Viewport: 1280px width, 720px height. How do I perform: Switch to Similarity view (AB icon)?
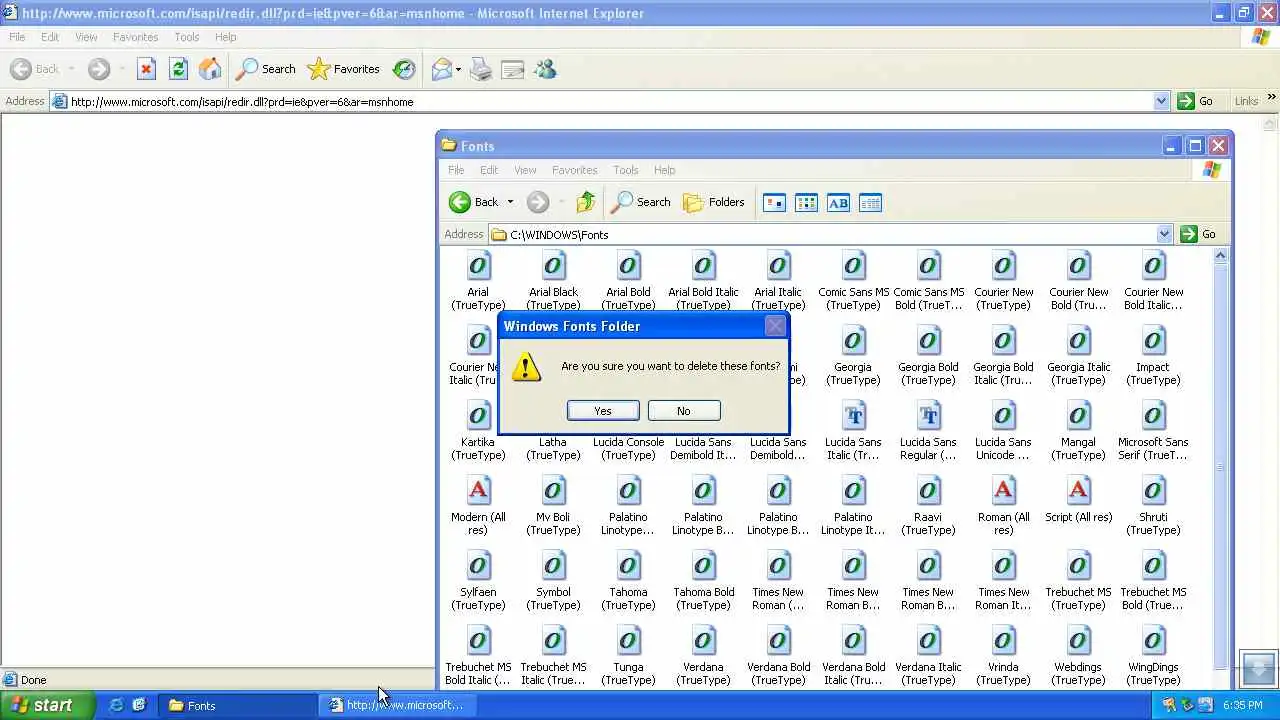[838, 203]
